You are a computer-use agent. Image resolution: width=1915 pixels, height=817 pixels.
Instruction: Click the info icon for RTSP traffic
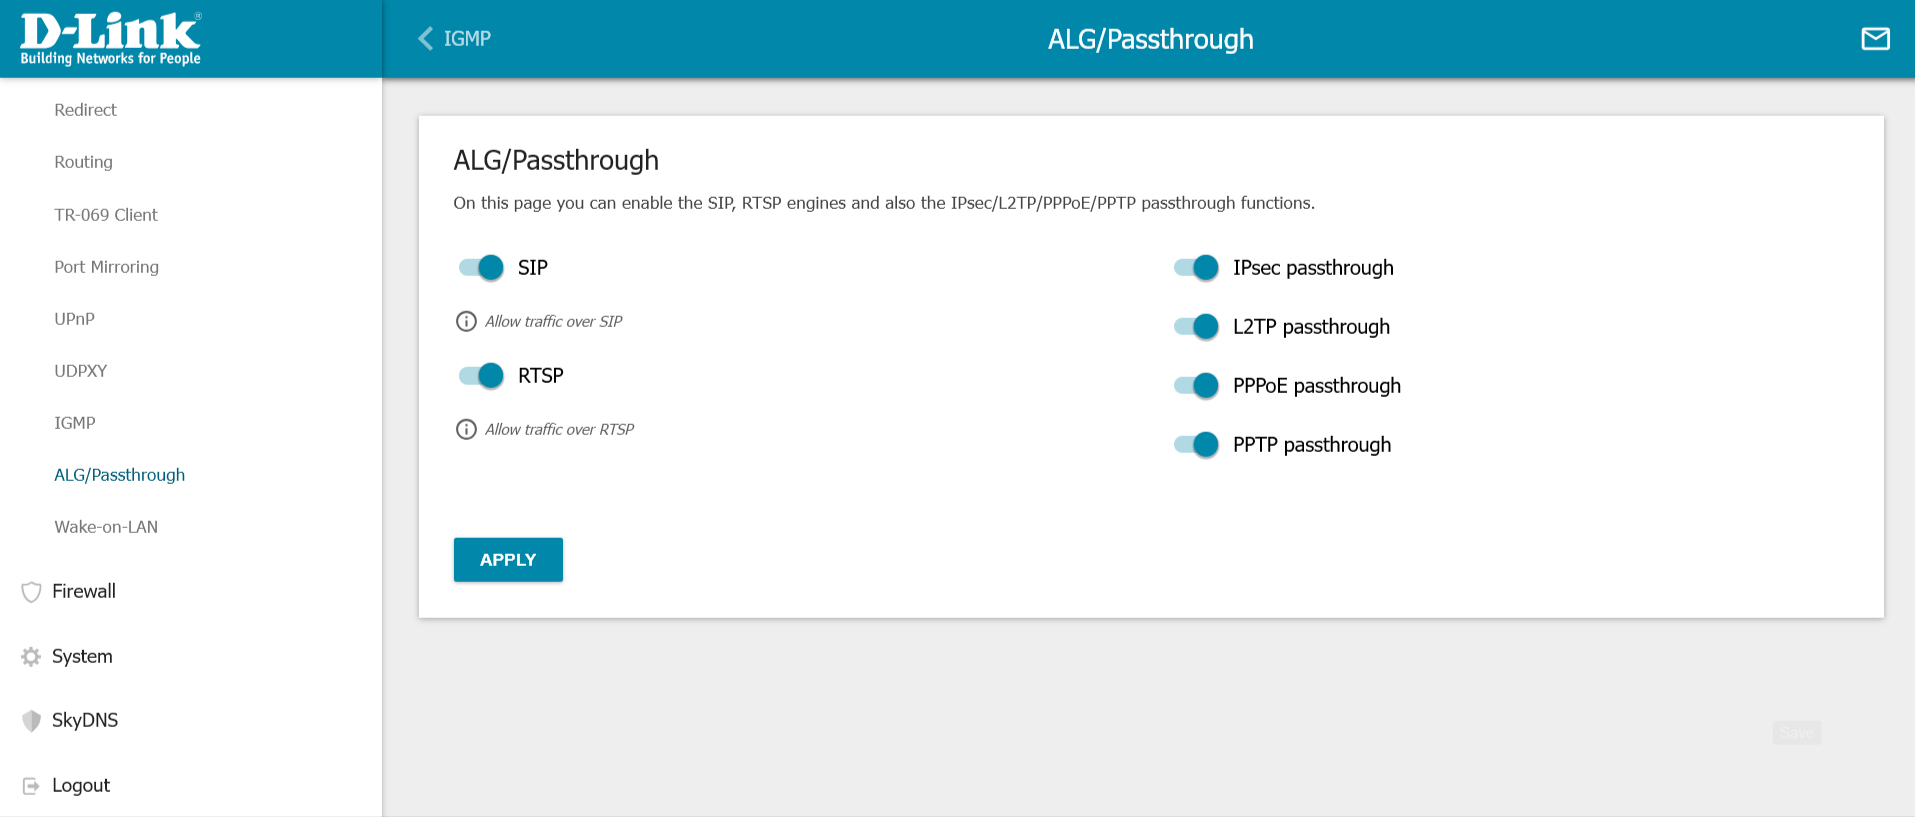[466, 429]
